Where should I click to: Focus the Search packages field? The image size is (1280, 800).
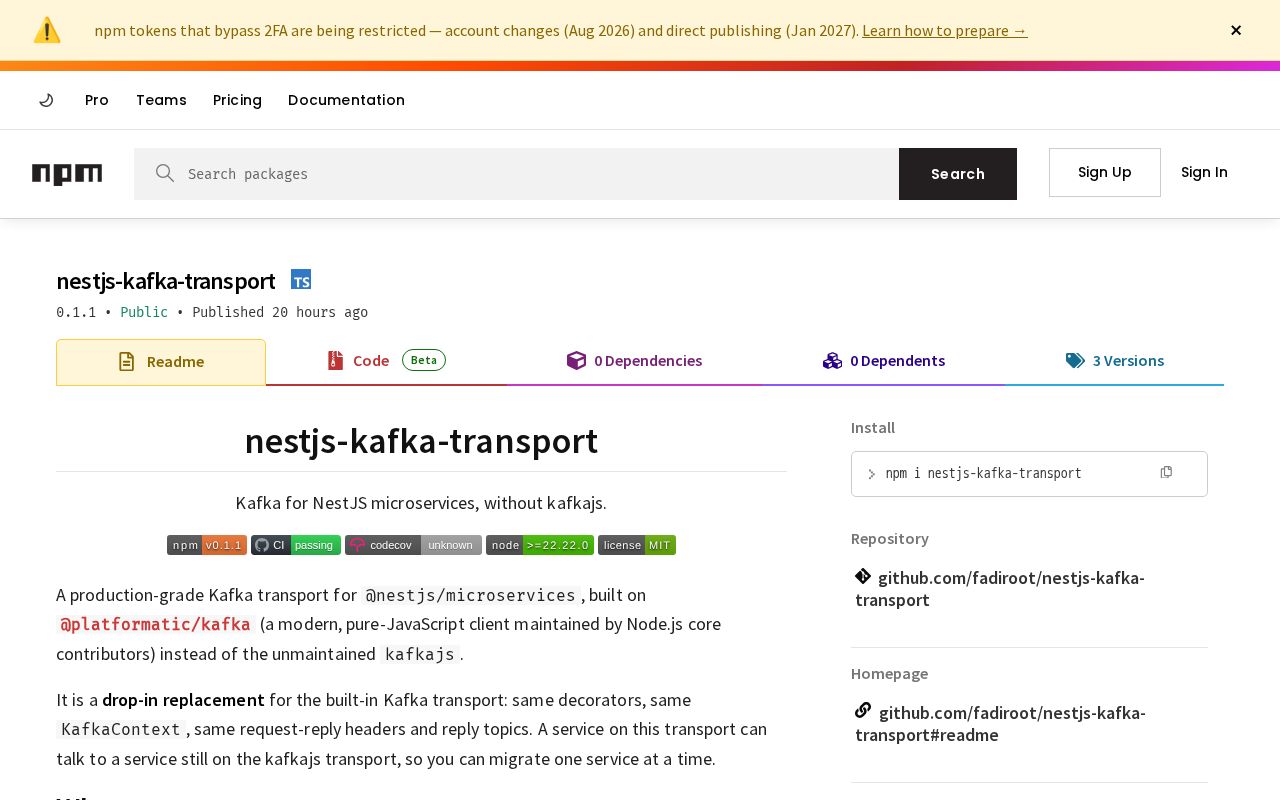[516, 174]
